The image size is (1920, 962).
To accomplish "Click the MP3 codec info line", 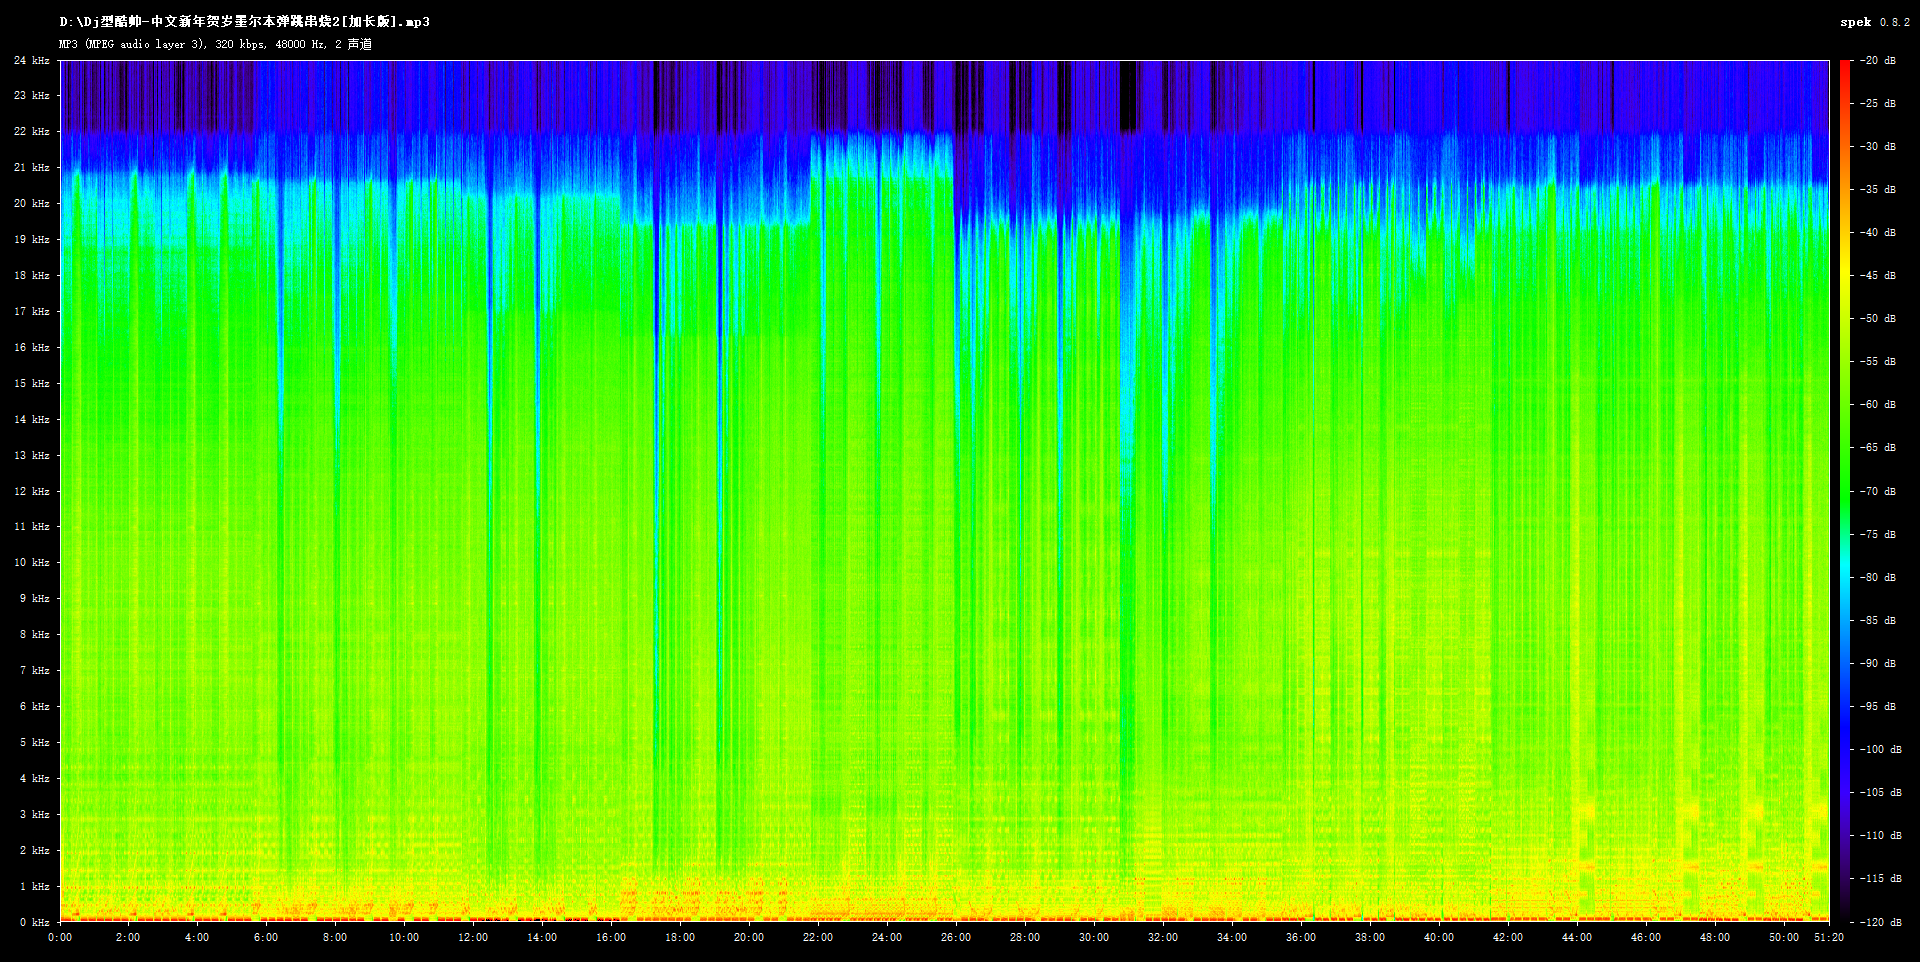I will (215, 44).
